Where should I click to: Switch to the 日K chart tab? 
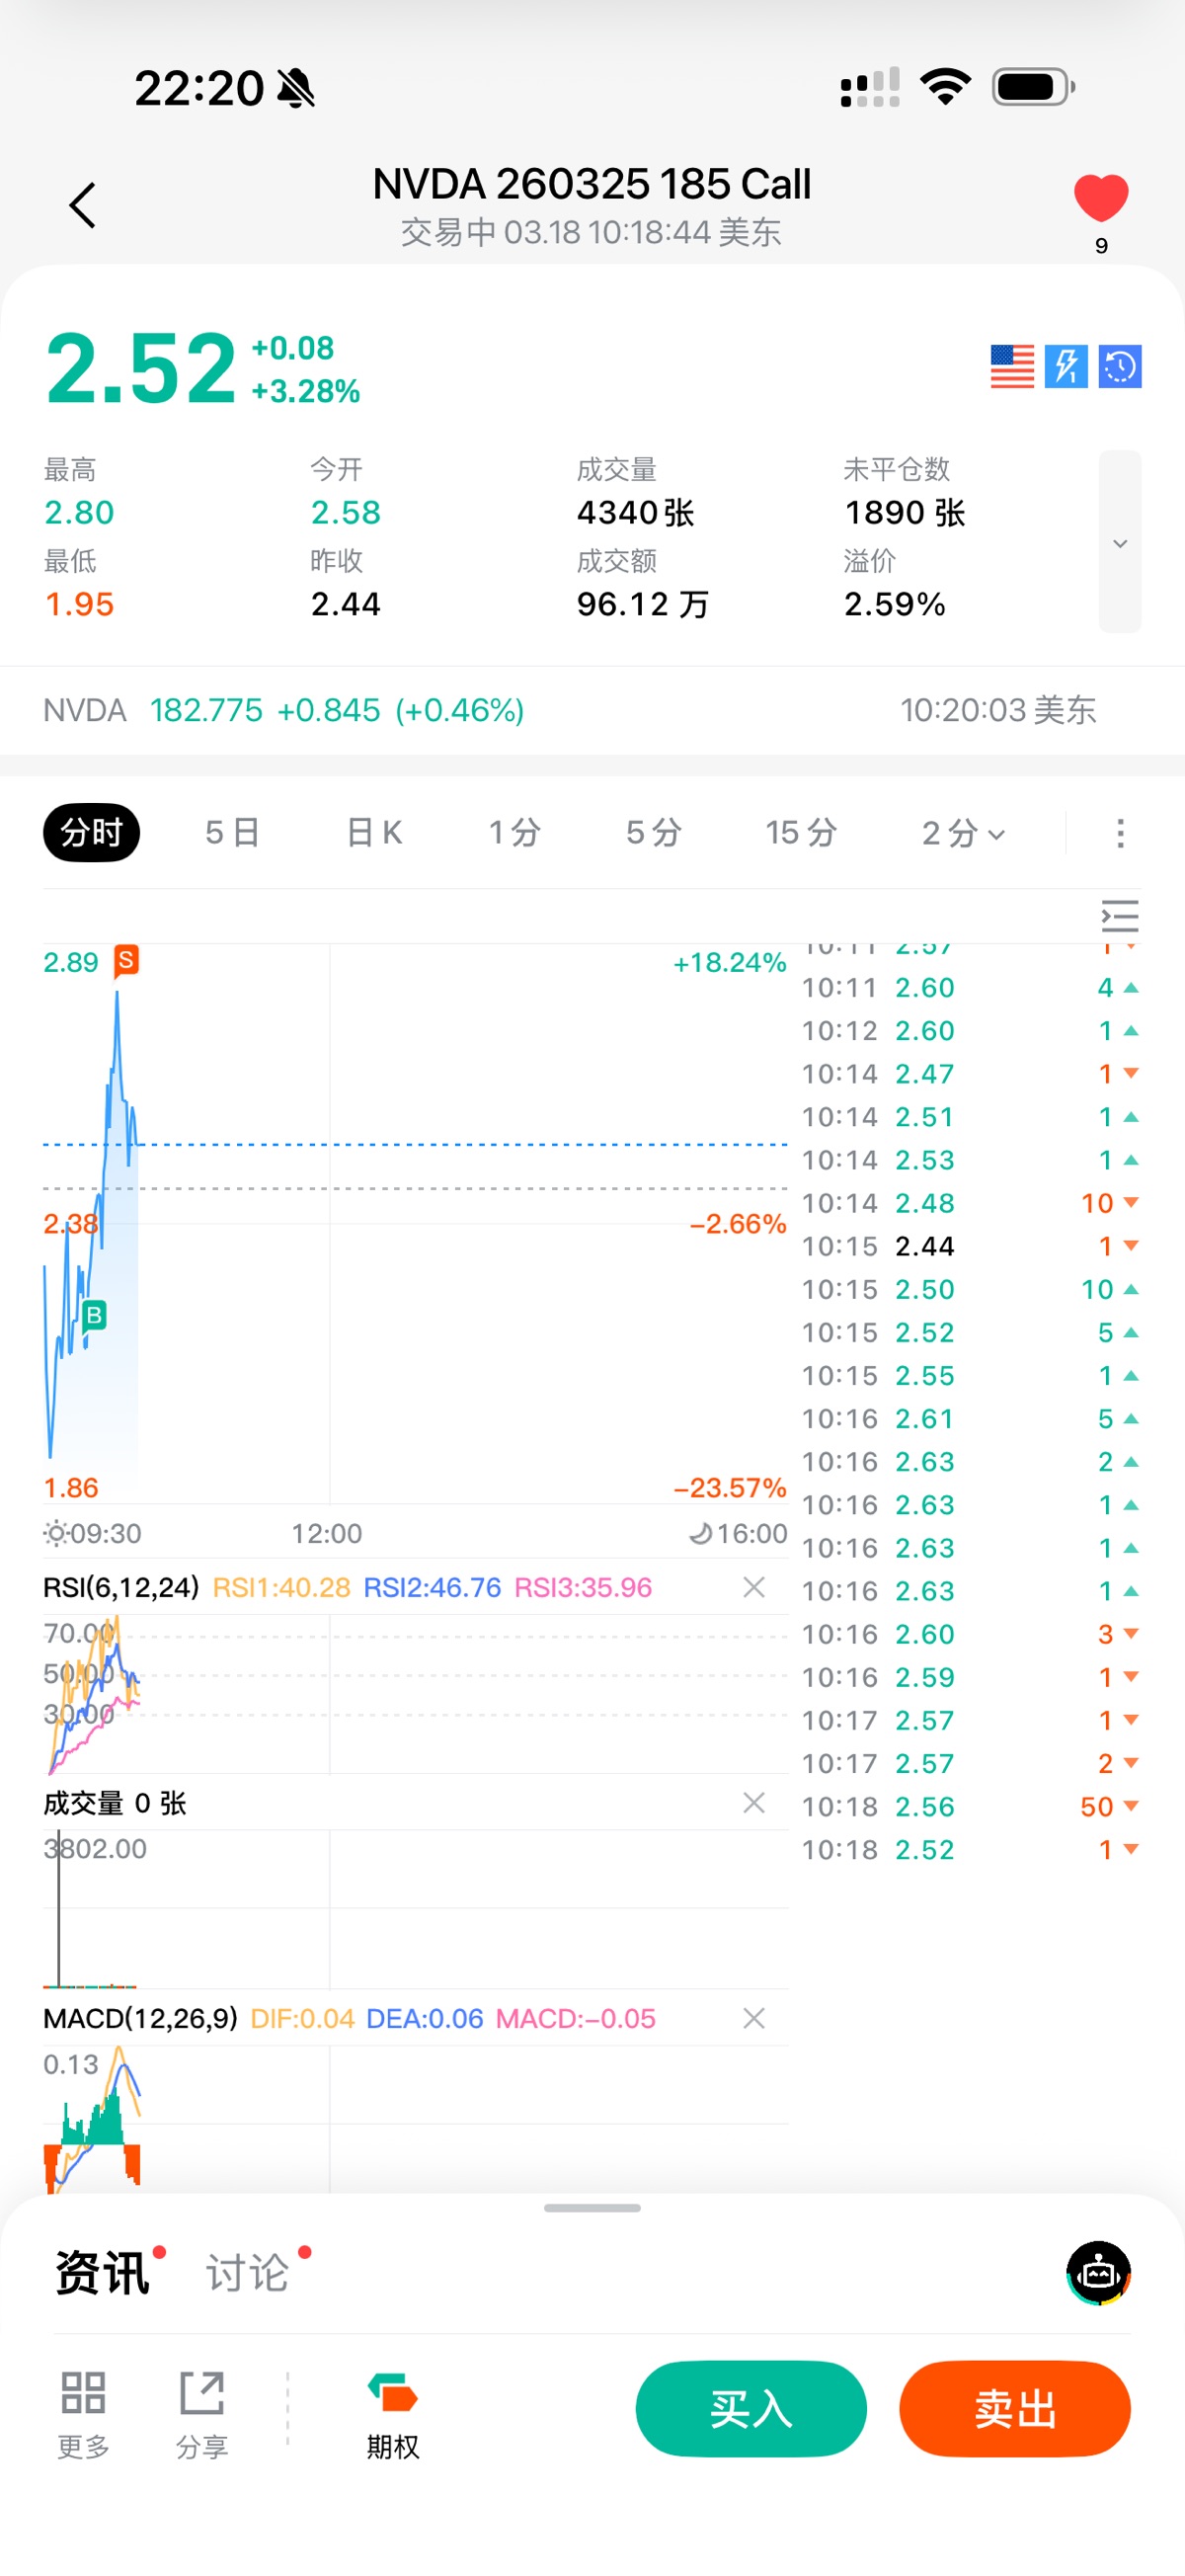(x=374, y=832)
